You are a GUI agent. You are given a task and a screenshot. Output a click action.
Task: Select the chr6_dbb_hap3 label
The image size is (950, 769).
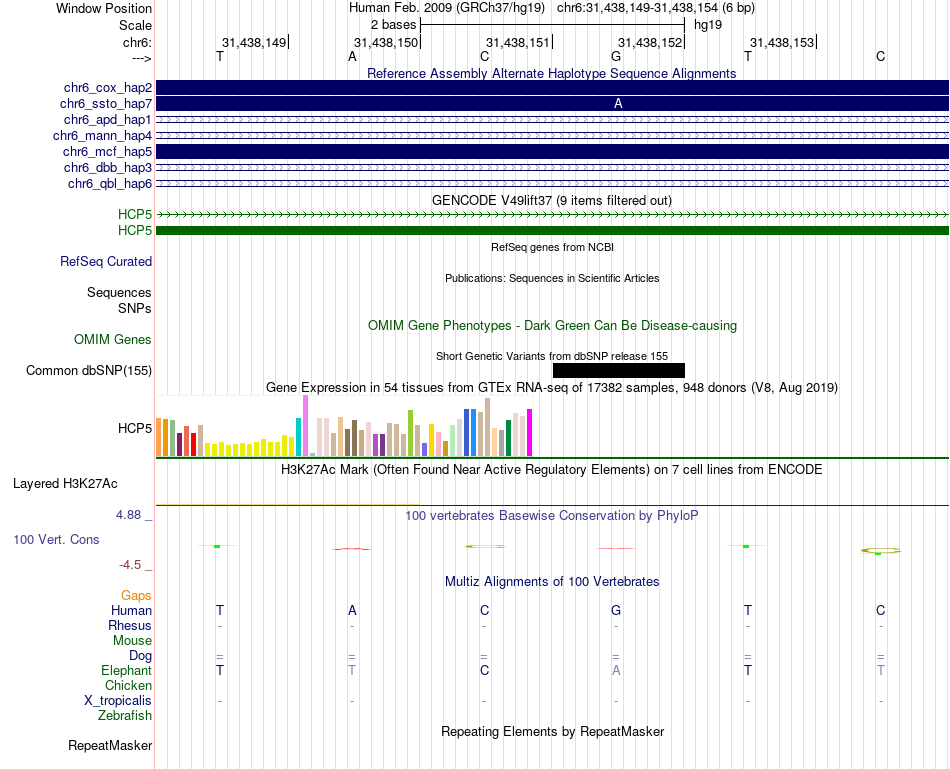point(108,167)
